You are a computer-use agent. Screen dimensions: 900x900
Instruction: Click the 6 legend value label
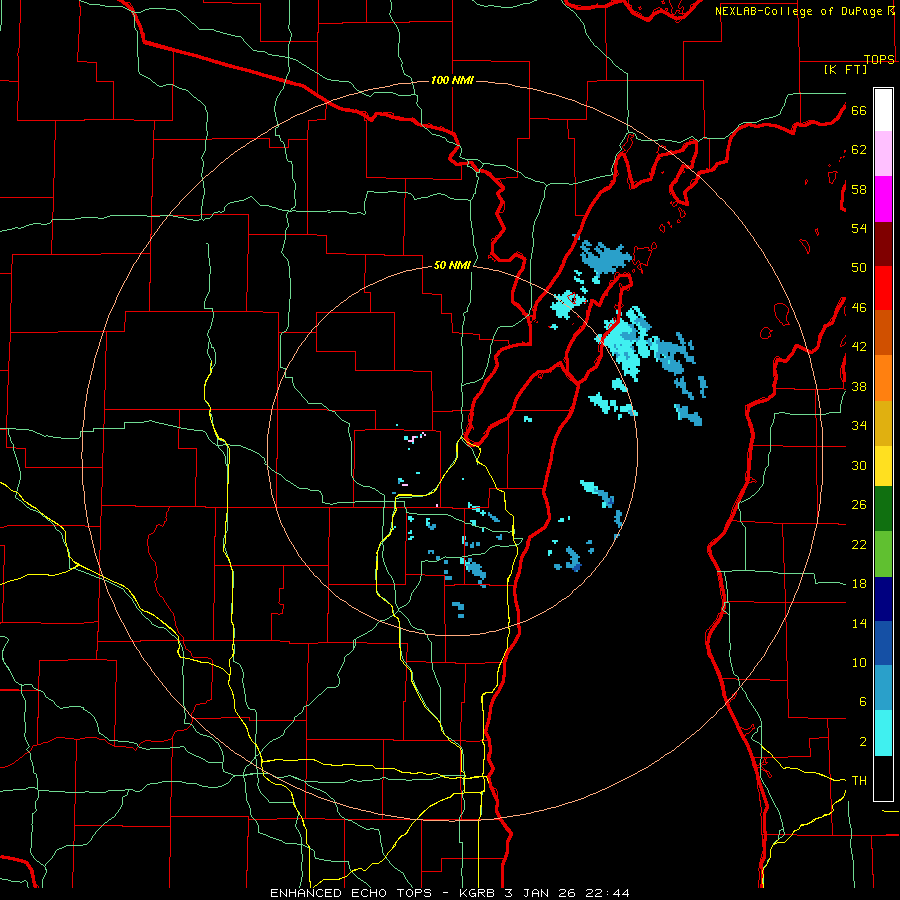click(x=863, y=702)
